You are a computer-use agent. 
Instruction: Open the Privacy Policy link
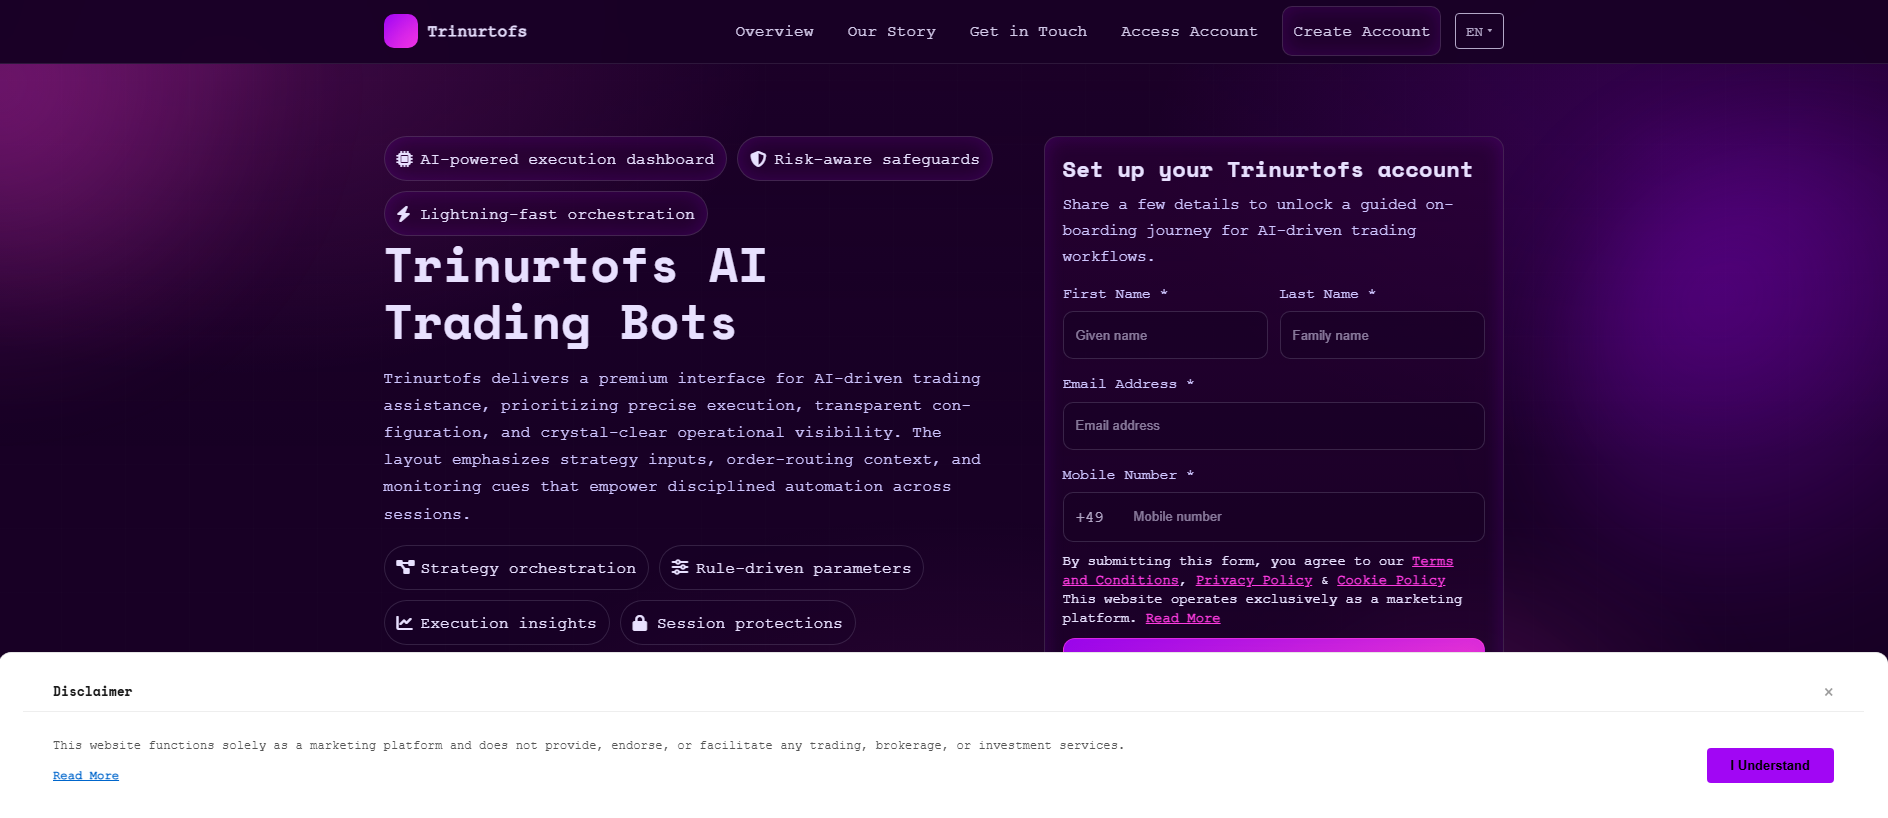(1254, 580)
